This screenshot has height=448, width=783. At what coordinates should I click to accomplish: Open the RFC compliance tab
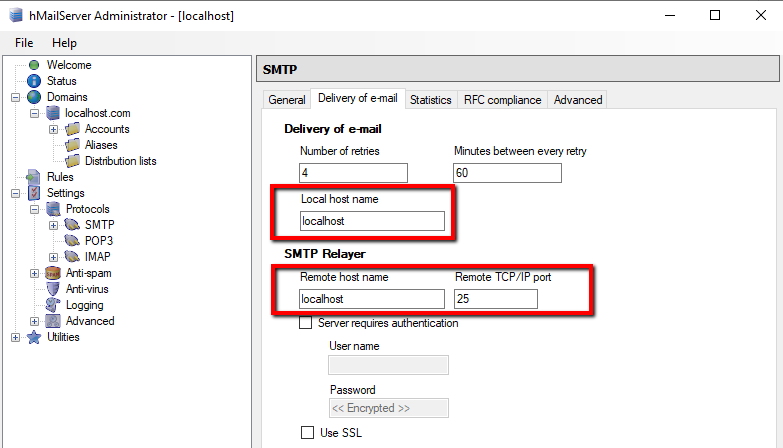coord(502,100)
